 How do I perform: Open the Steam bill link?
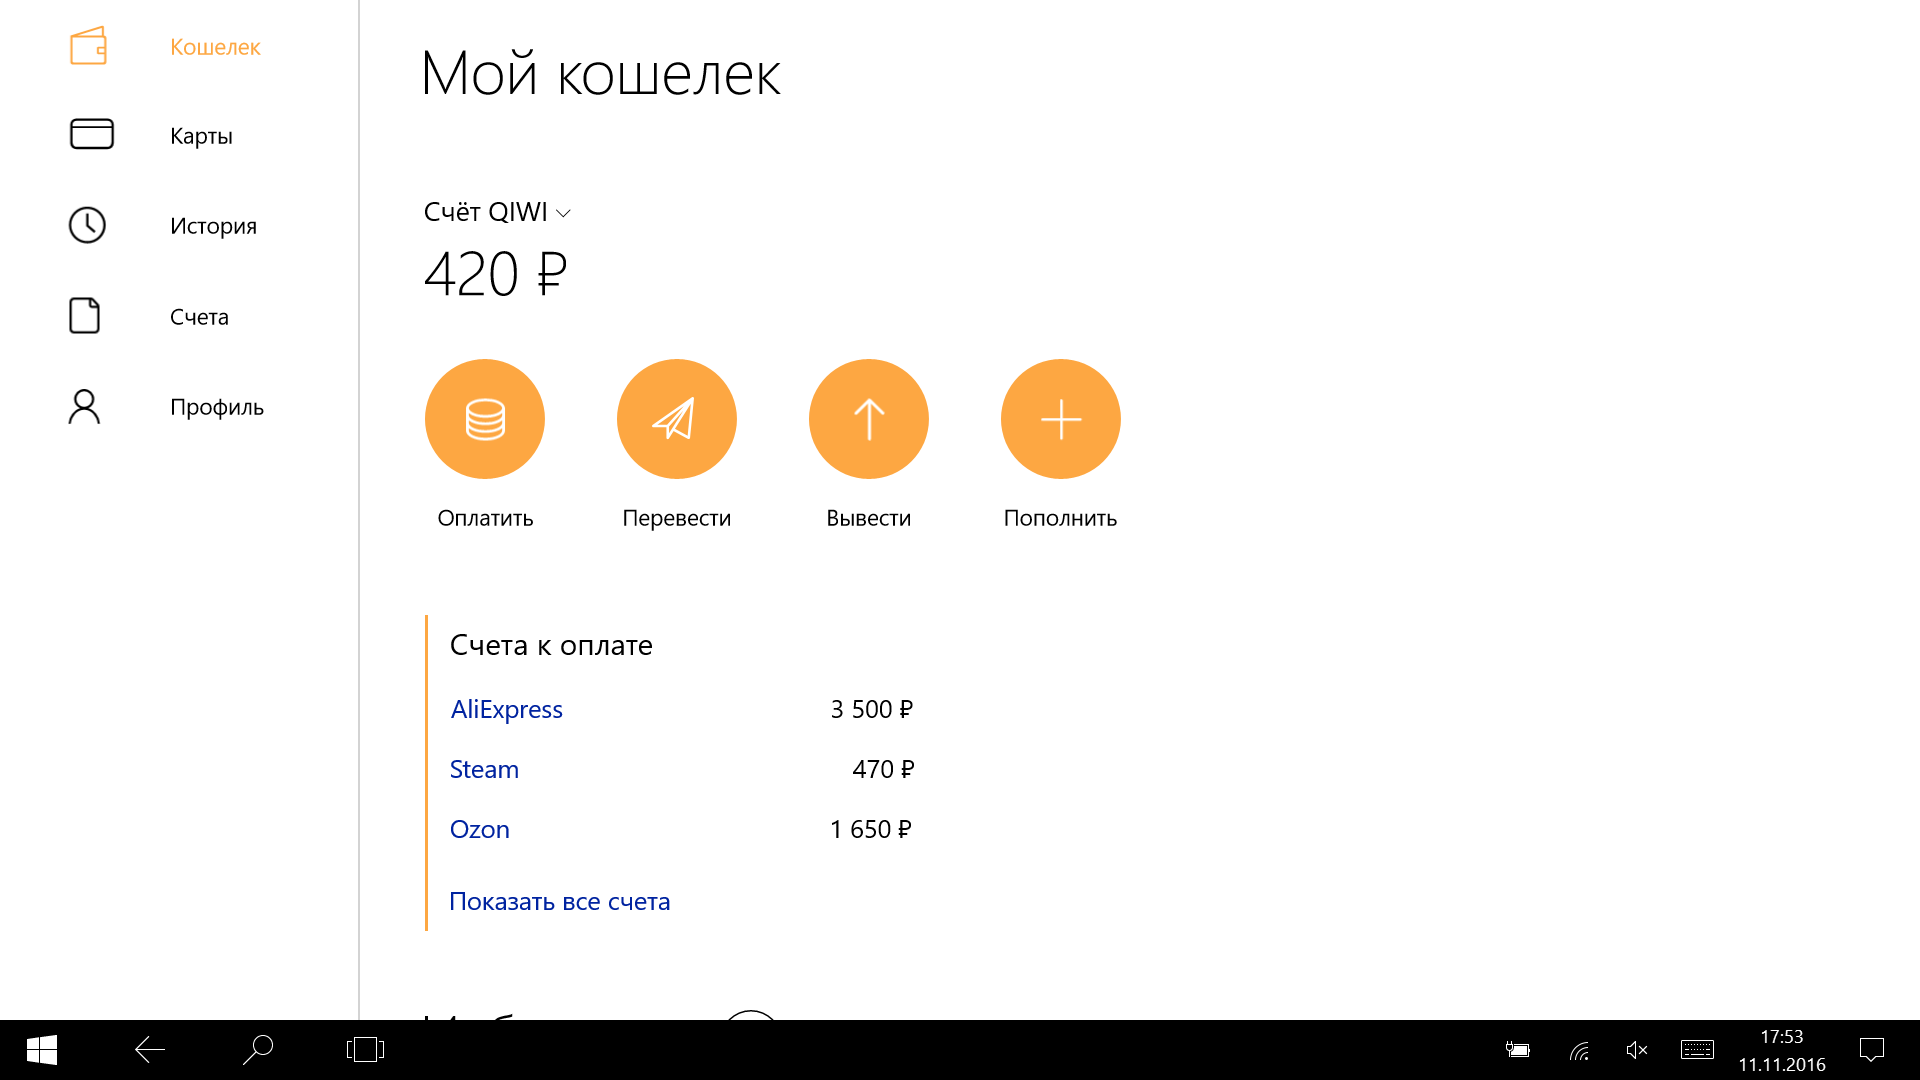(x=484, y=769)
